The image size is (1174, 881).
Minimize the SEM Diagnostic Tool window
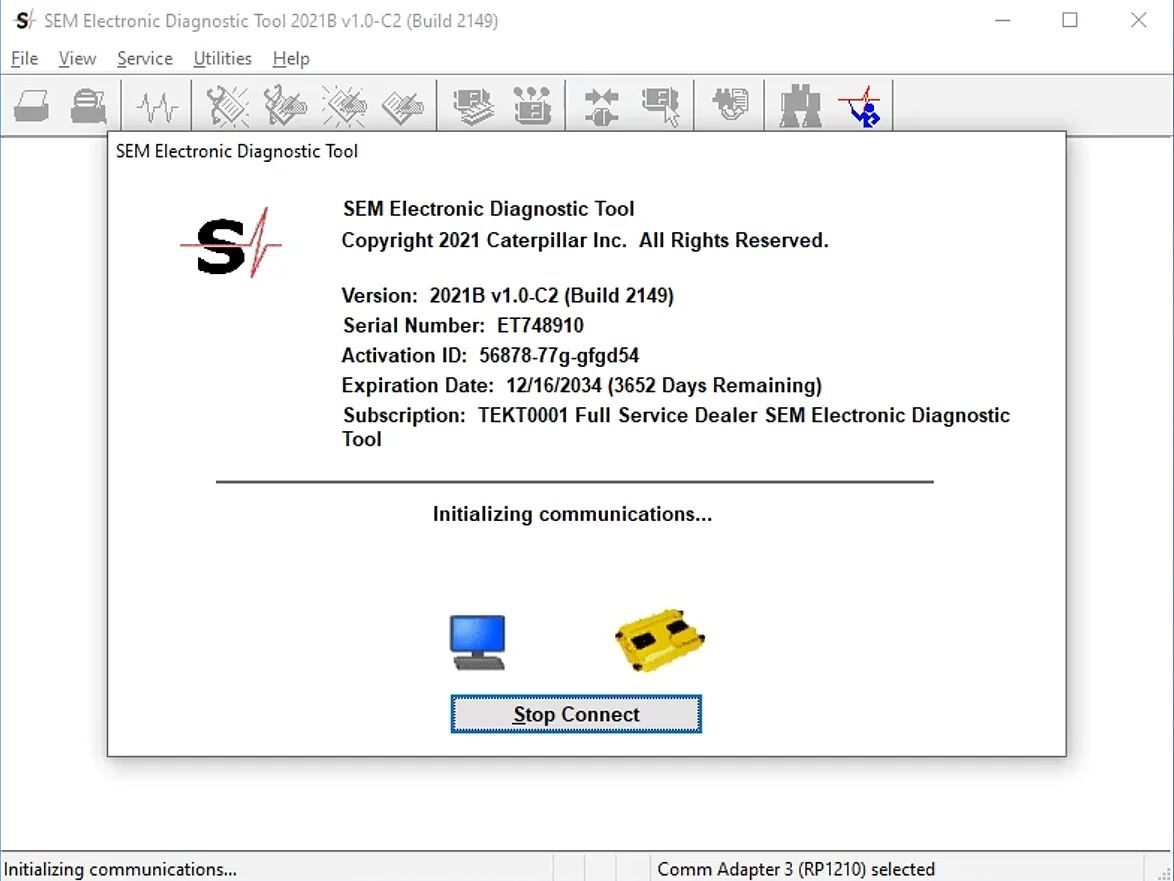click(x=1003, y=20)
